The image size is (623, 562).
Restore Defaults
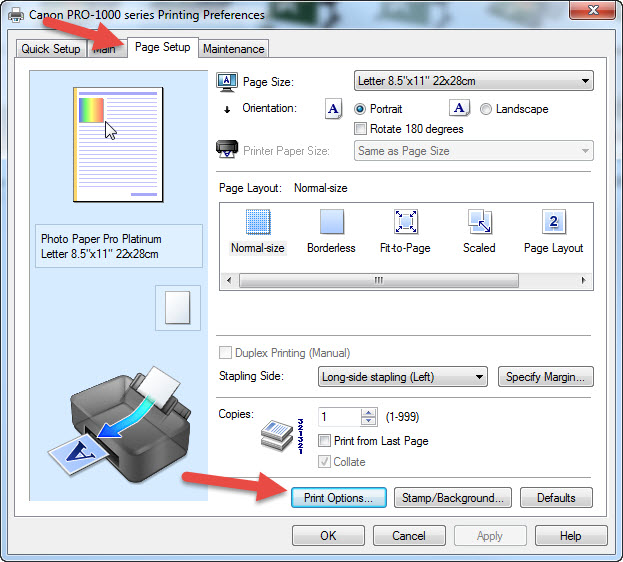(x=556, y=498)
